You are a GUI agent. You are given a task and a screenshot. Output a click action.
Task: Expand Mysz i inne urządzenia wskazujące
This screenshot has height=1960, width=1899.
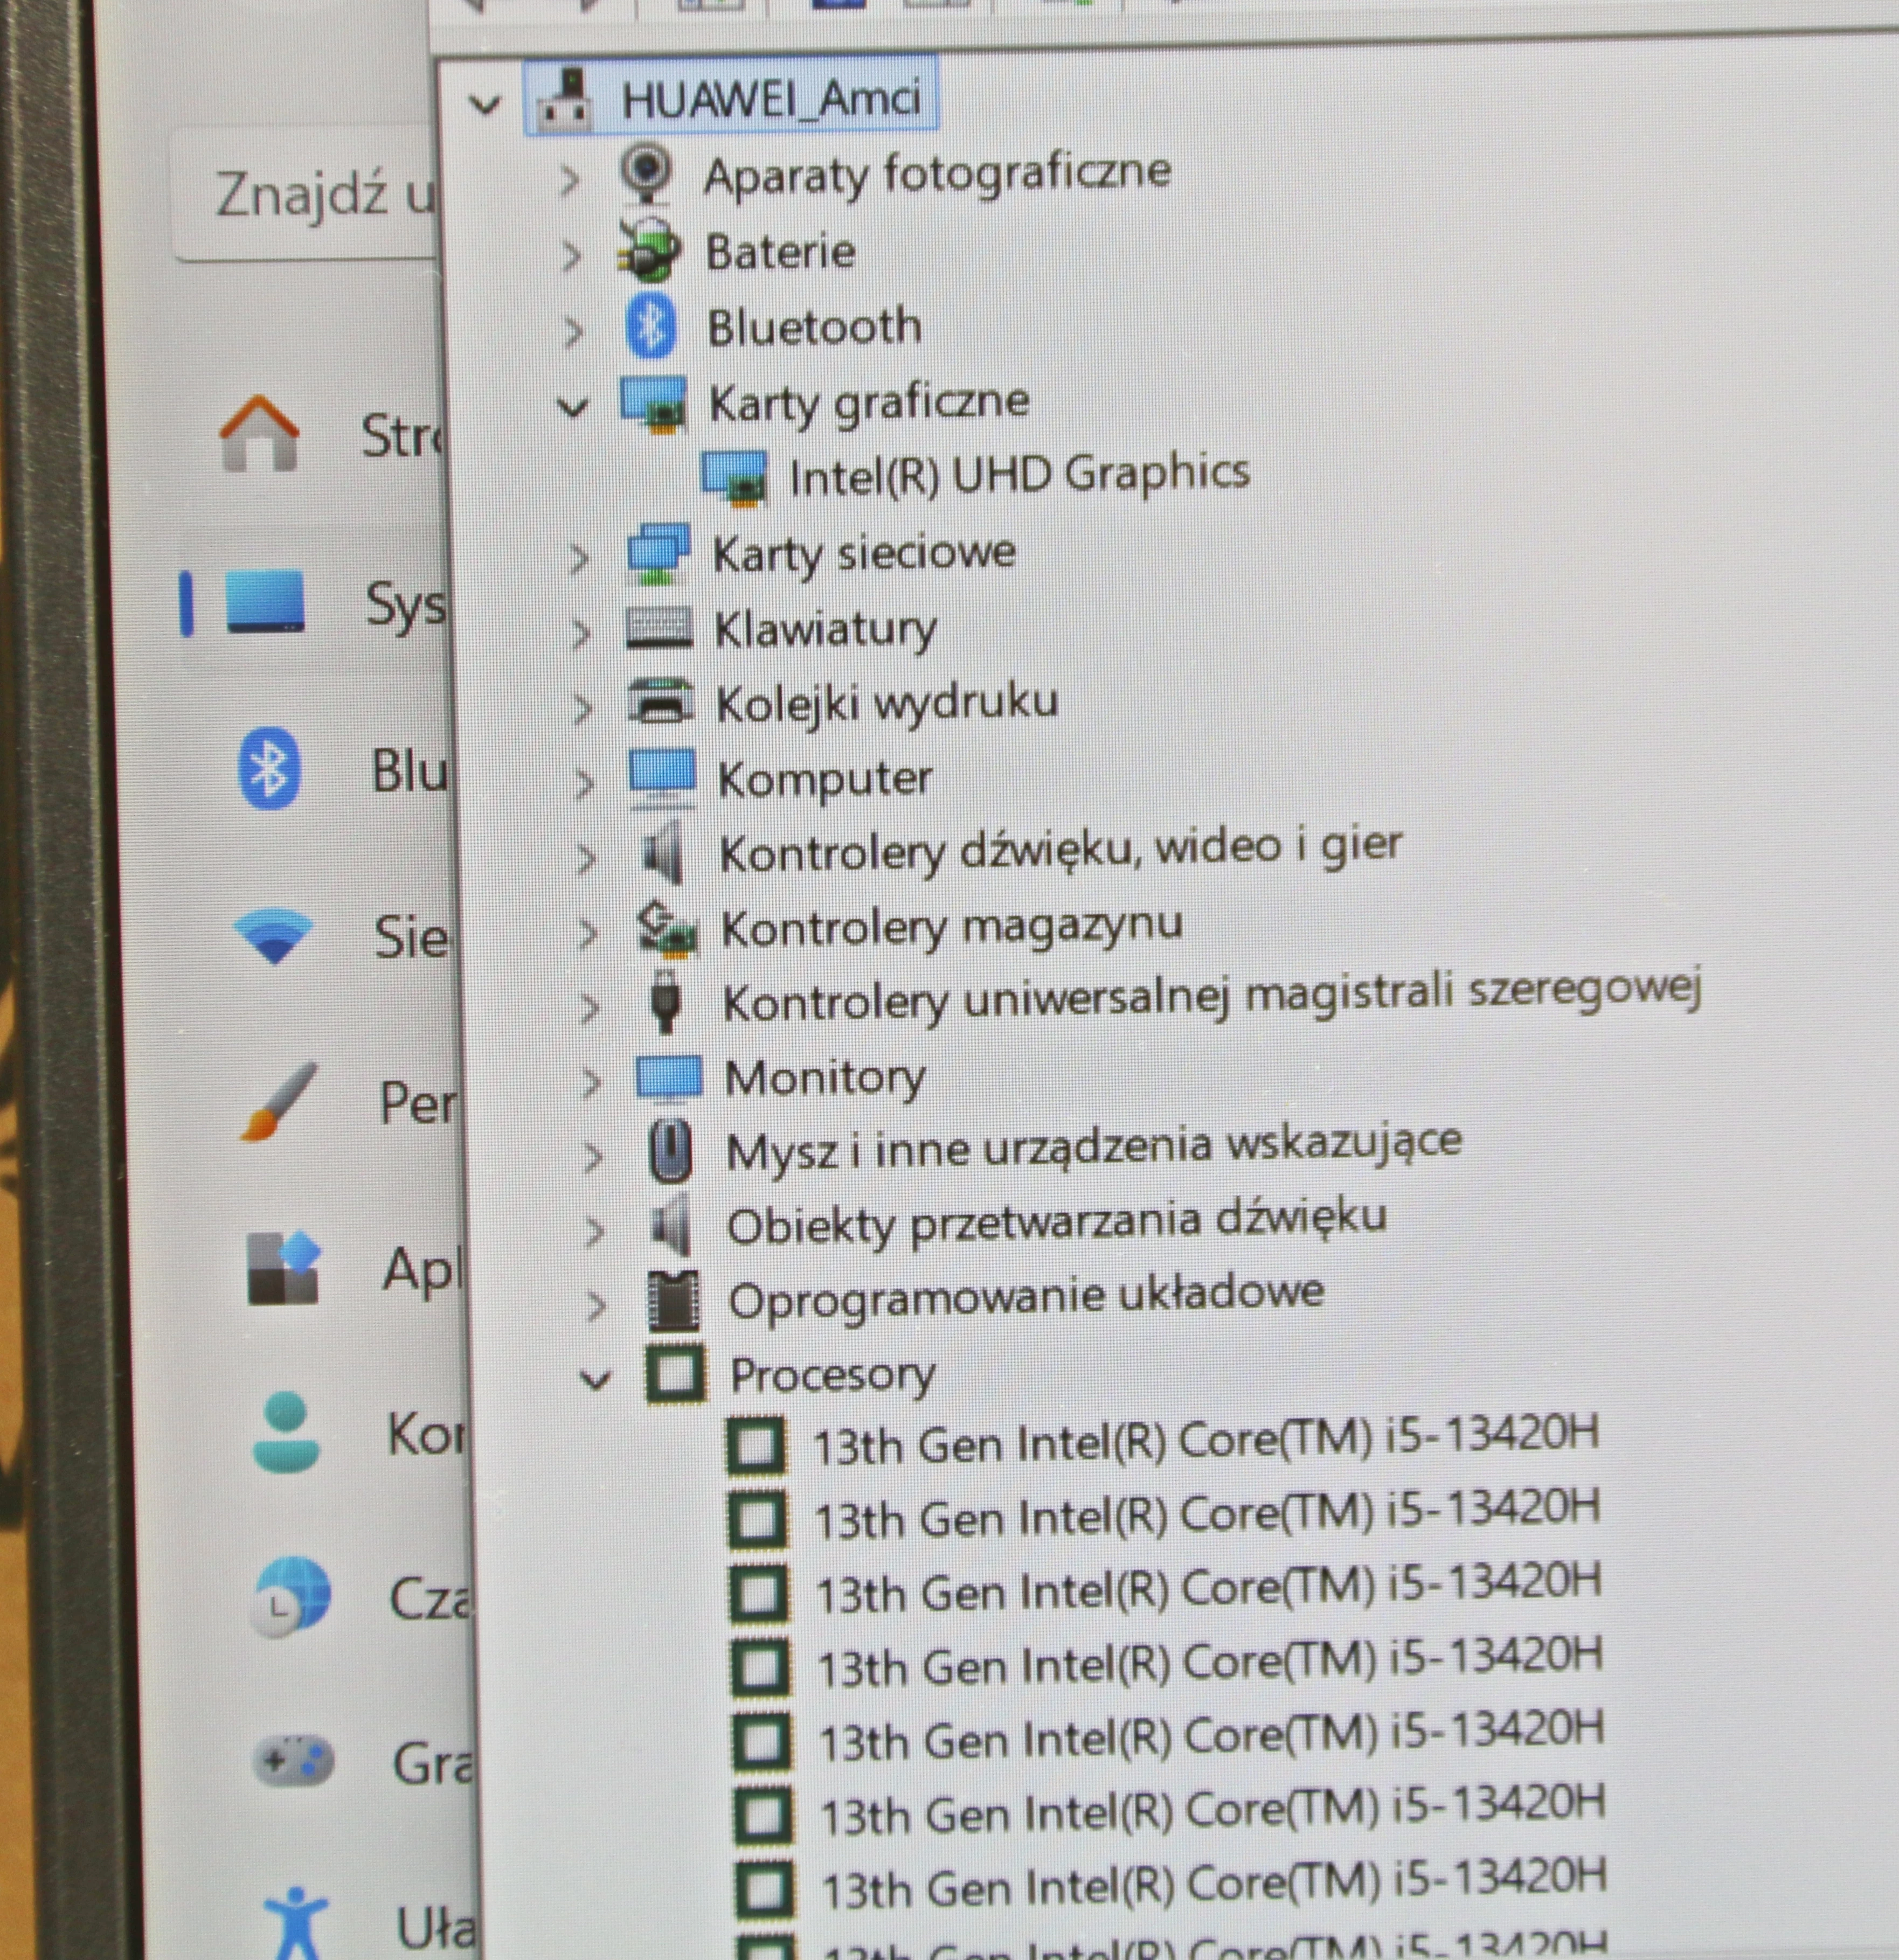click(x=593, y=1157)
